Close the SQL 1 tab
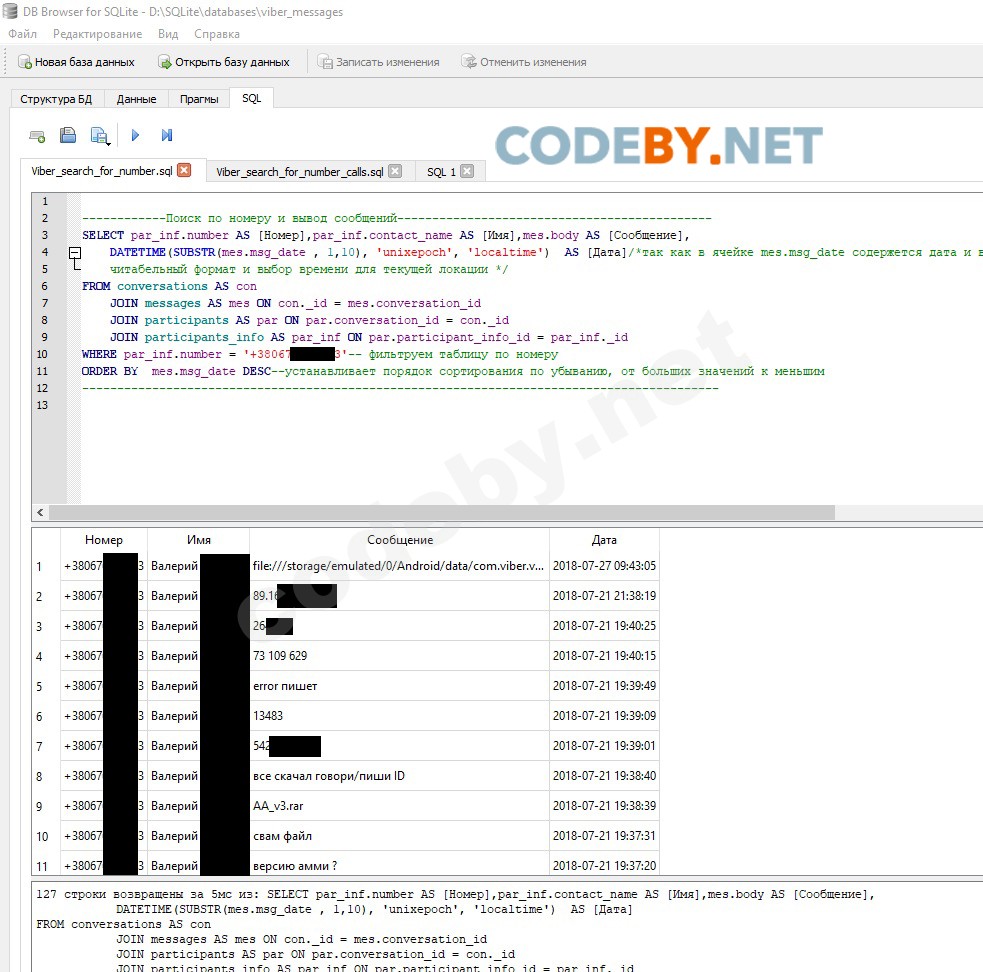Image resolution: width=983 pixels, height=972 pixels. [467, 172]
